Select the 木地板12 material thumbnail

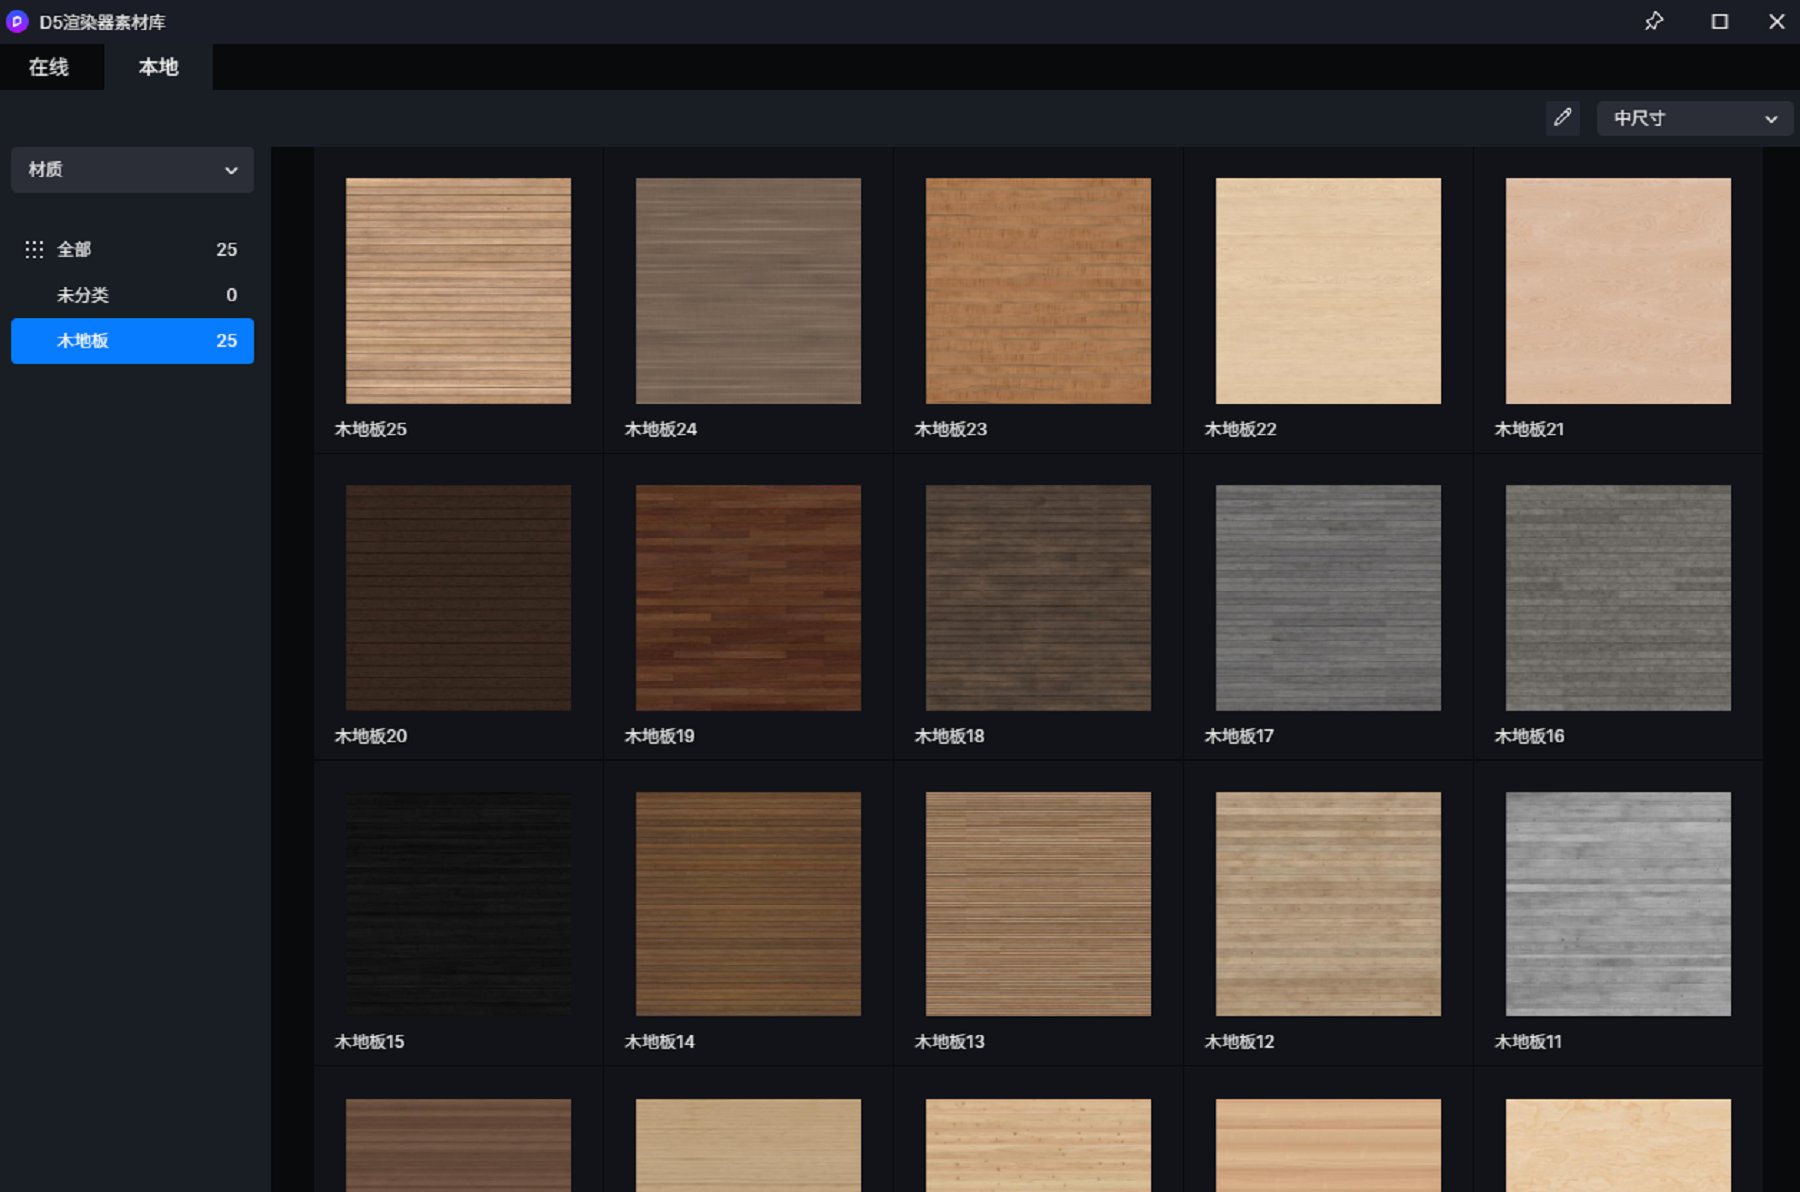(1328, 904)
